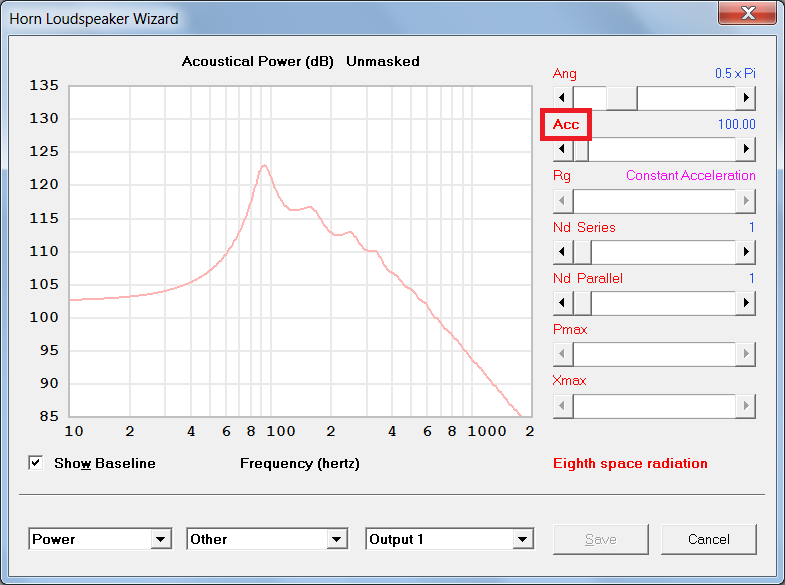Click the Nd Parallel label
785x585 pixels.
pyautogui.click(x=588, y=278)
